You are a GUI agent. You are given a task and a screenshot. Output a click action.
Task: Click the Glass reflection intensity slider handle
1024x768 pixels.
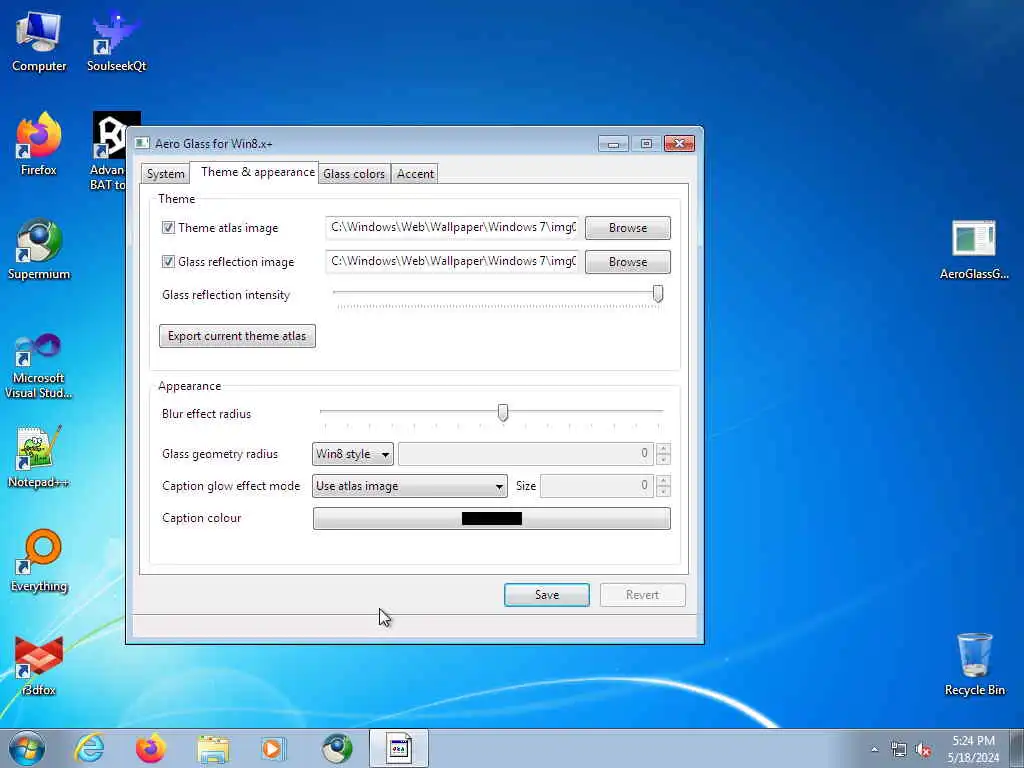tap(658, 294)
